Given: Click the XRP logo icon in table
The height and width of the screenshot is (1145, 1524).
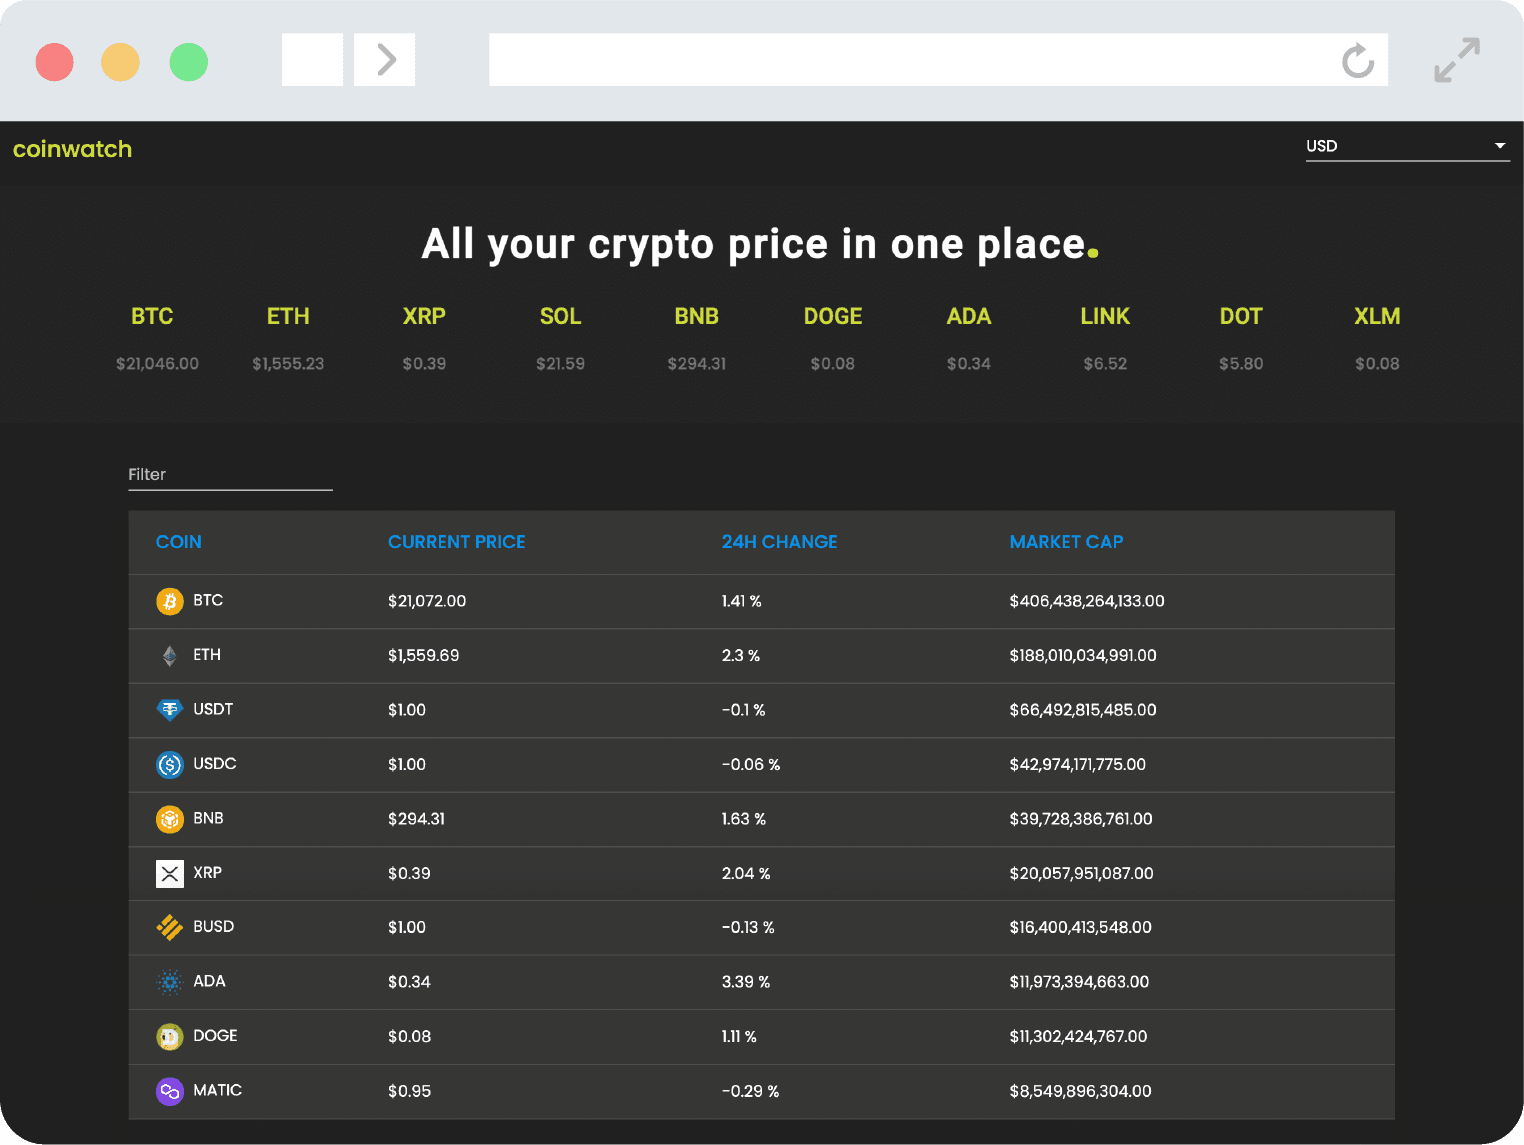Looking at the screenshot, I should pos(170,874).
